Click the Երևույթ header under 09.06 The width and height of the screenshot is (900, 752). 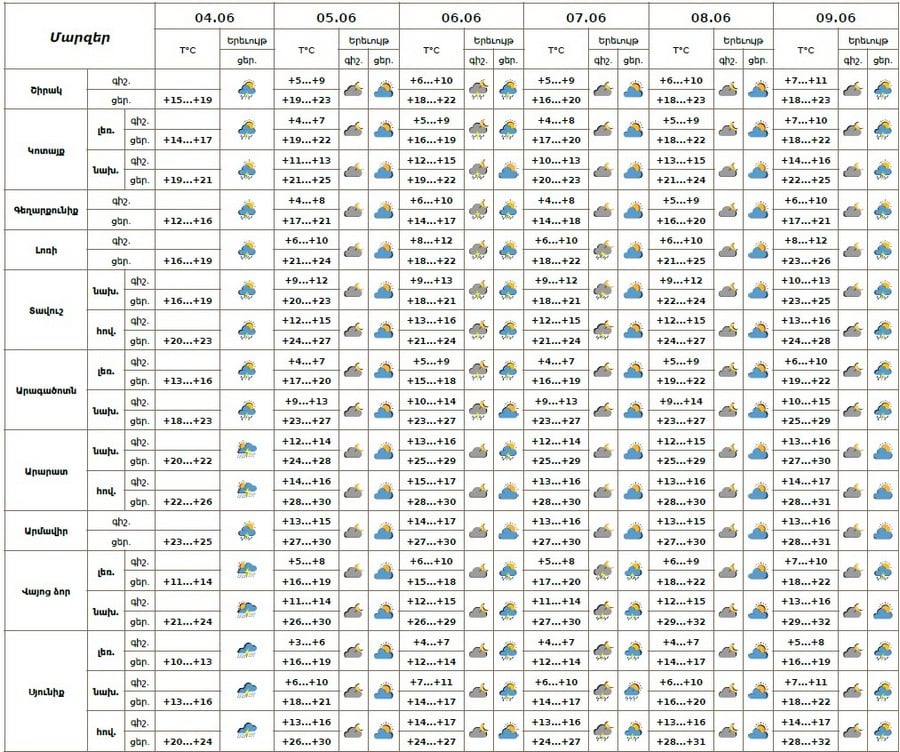(867, 41)
